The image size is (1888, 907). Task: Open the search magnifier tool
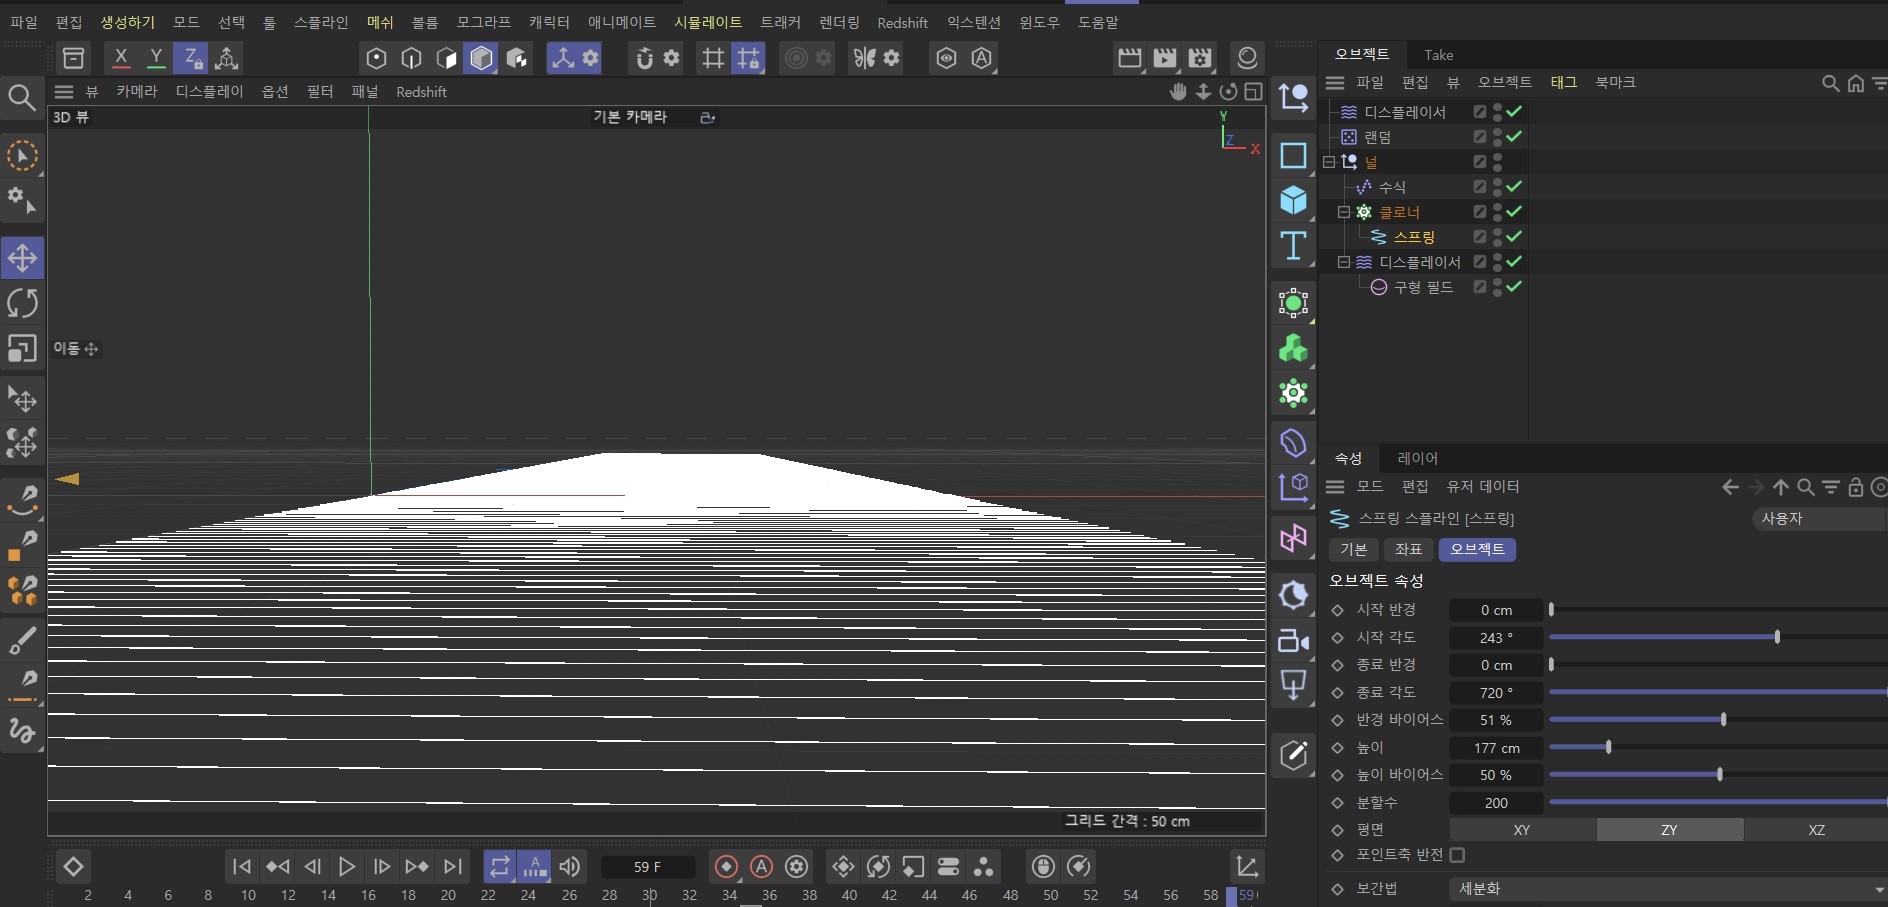click(22, 97)
